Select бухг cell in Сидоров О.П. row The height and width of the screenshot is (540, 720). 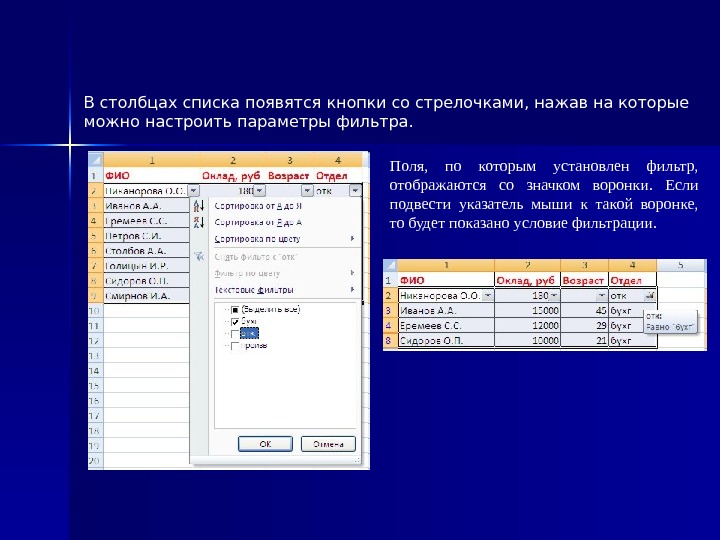tap(633, 341)
